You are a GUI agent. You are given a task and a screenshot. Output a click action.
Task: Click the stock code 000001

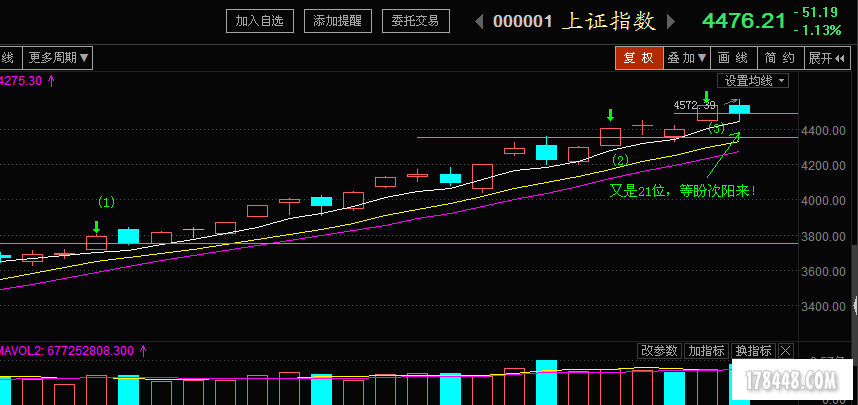(x=522, y=22)
